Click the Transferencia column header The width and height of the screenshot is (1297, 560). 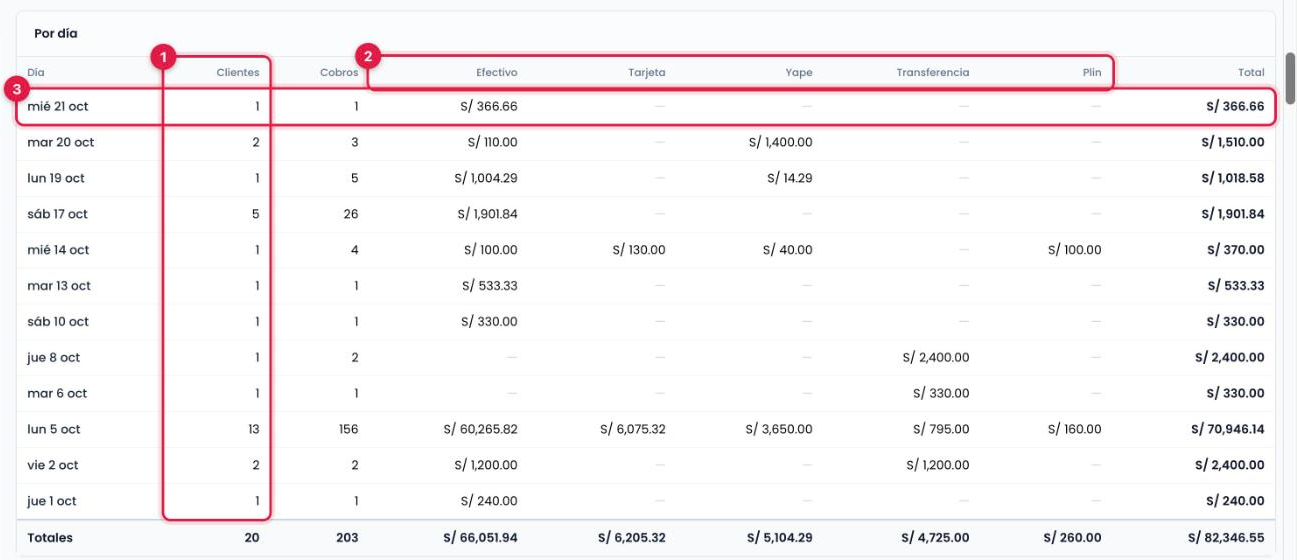click(932, 72)
